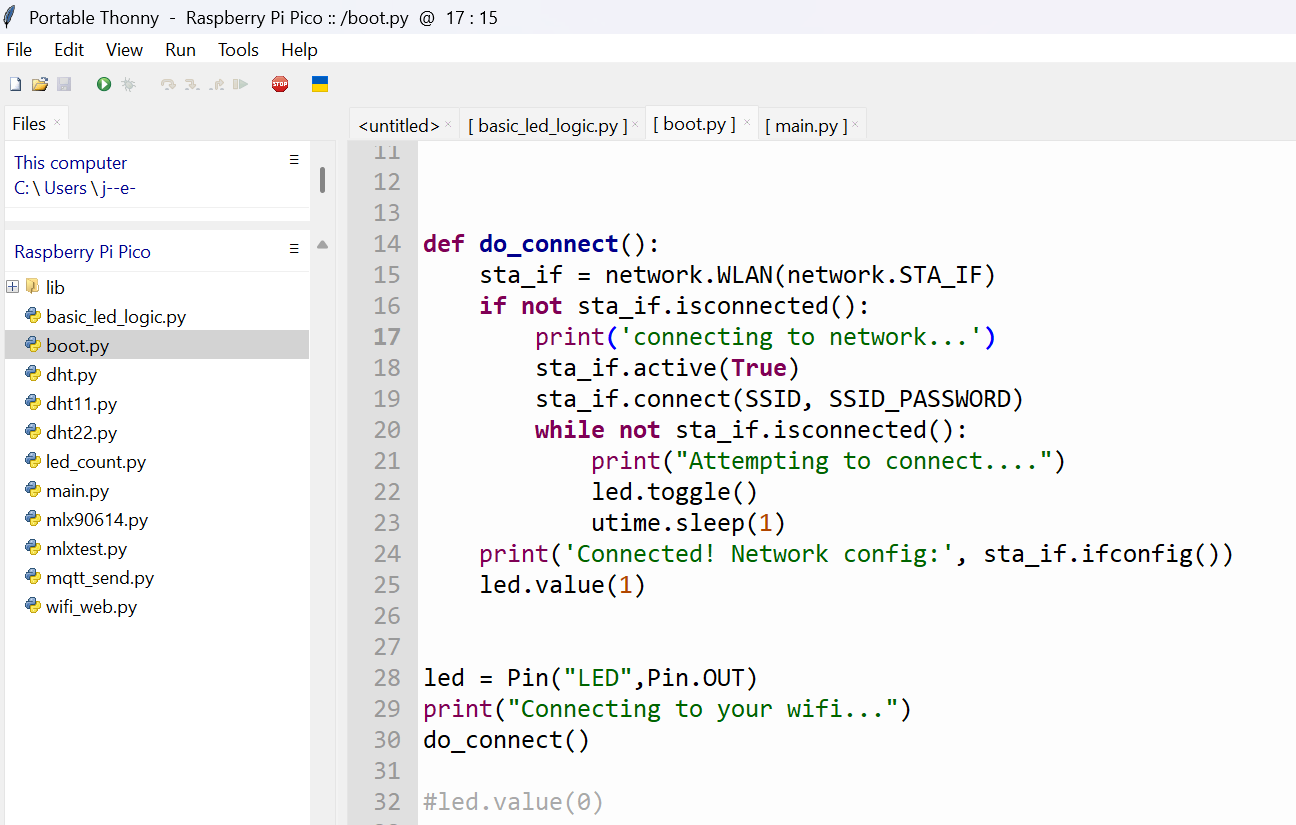Screen dimensions: 1296x825
Task: Open the Edit menu
Action: pyautogui.click(x=69, y=50)
